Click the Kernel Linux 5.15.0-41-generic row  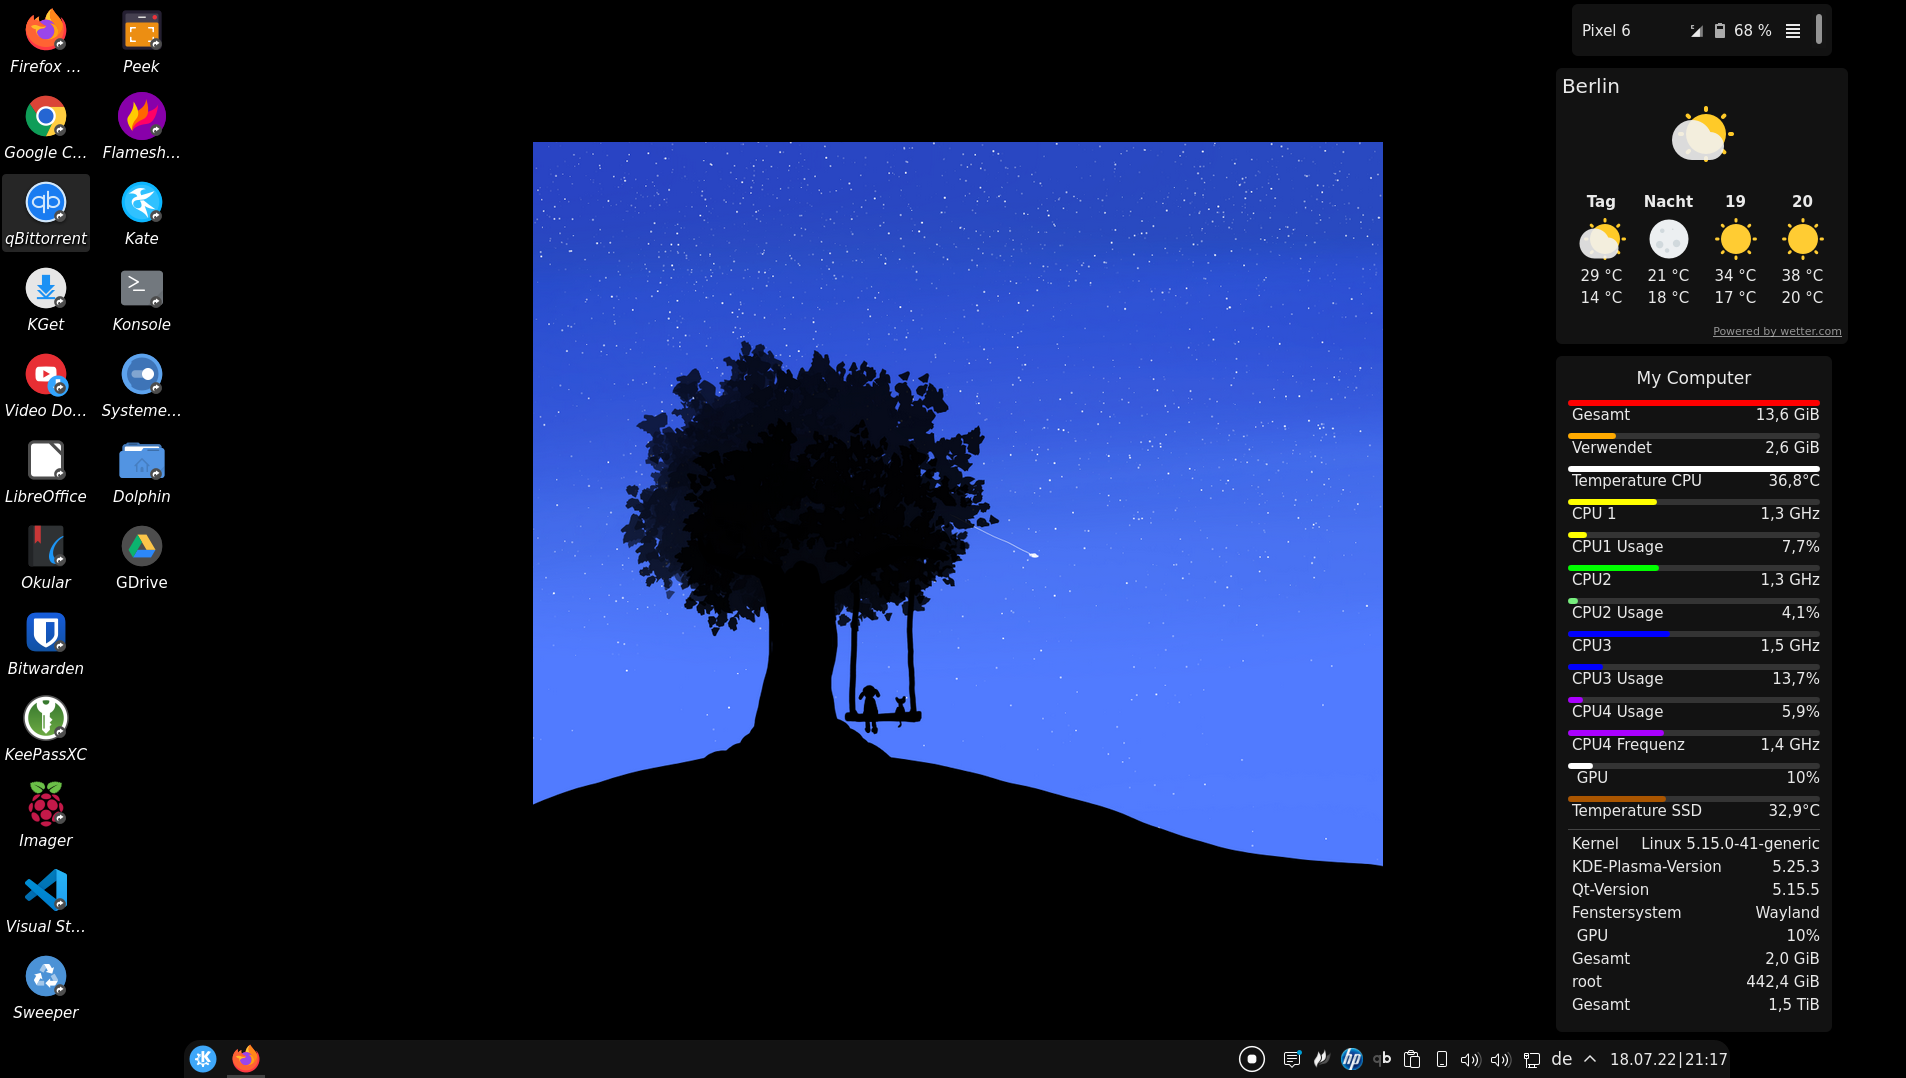pyautogui.click(x=1694, y=843)
